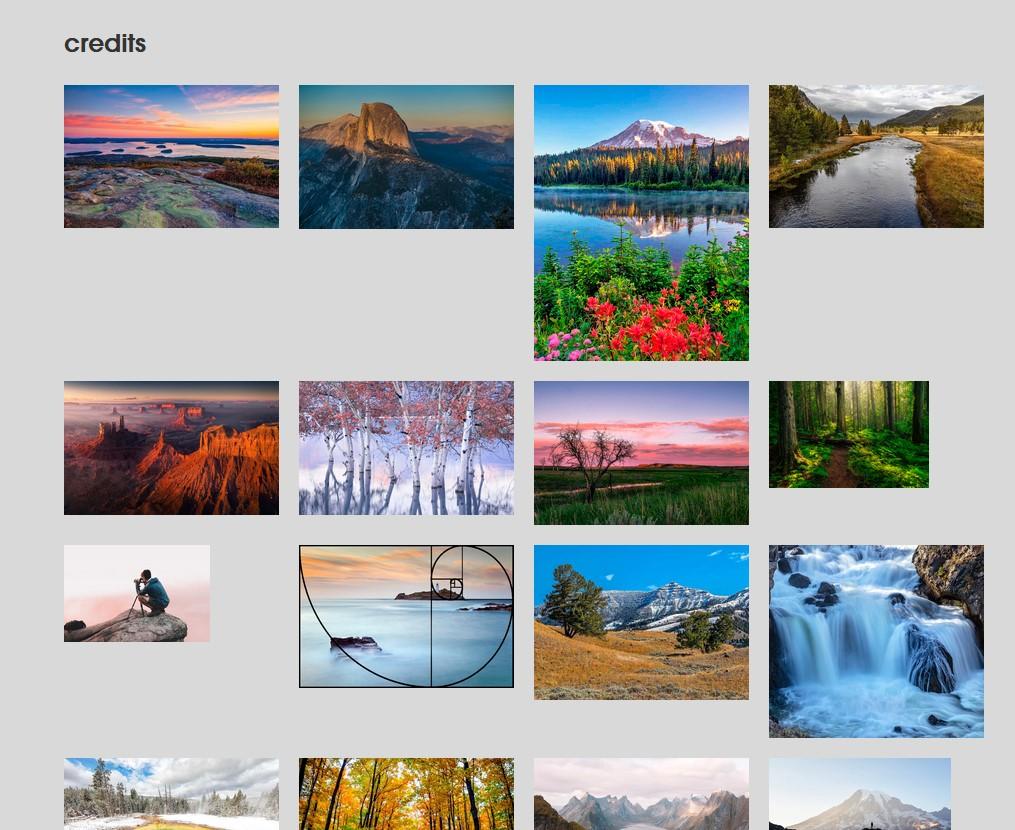Click the dark boulder in the waterfall photo
Viewport: 1015px width, 830px height.
pyautogui.click(x=931, y=659)
